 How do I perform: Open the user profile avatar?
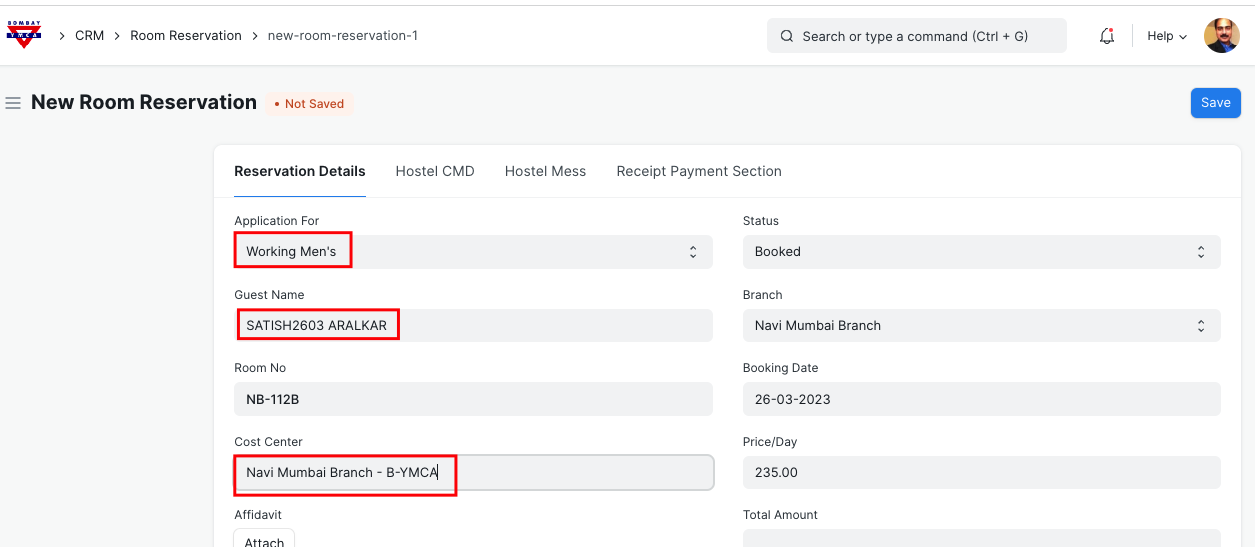click(1221, 36)
